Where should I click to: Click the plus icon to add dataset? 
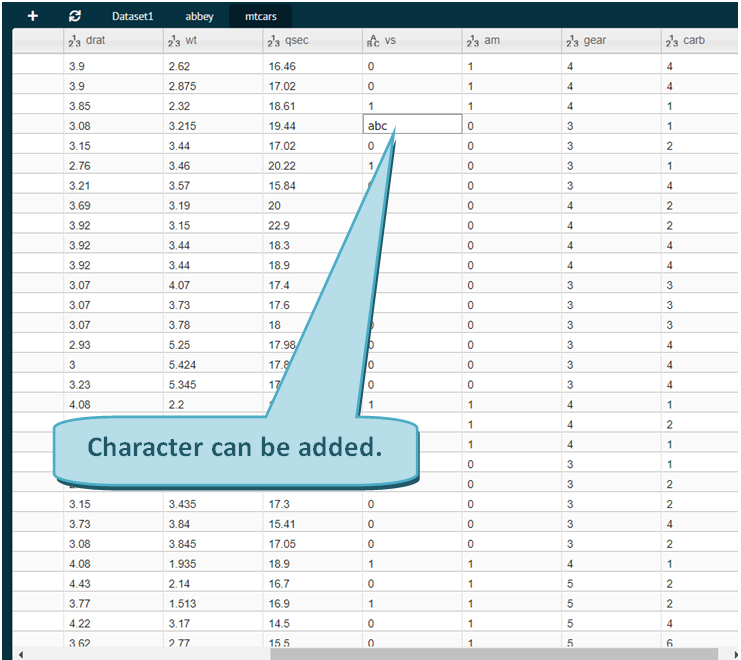pyautogui.click(x=33, y=16)
